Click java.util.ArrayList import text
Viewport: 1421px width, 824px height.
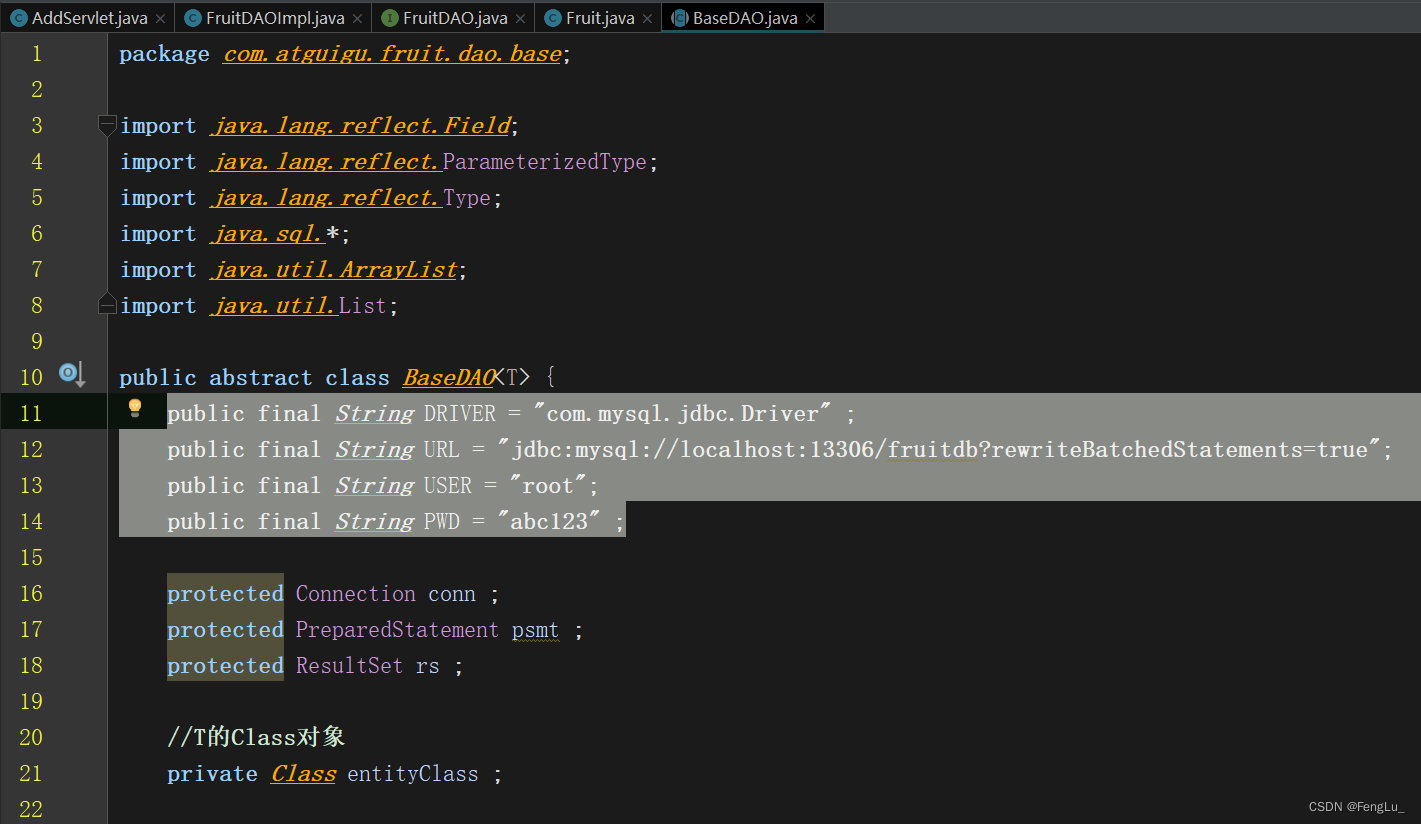click(x=334, y=270)
